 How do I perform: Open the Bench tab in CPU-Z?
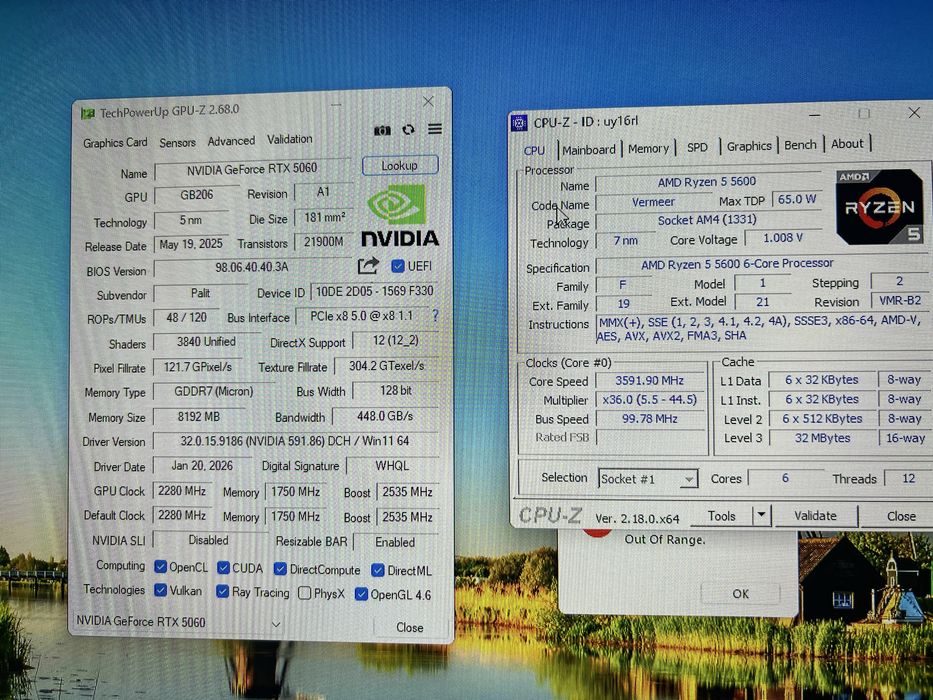pos(800,145)
